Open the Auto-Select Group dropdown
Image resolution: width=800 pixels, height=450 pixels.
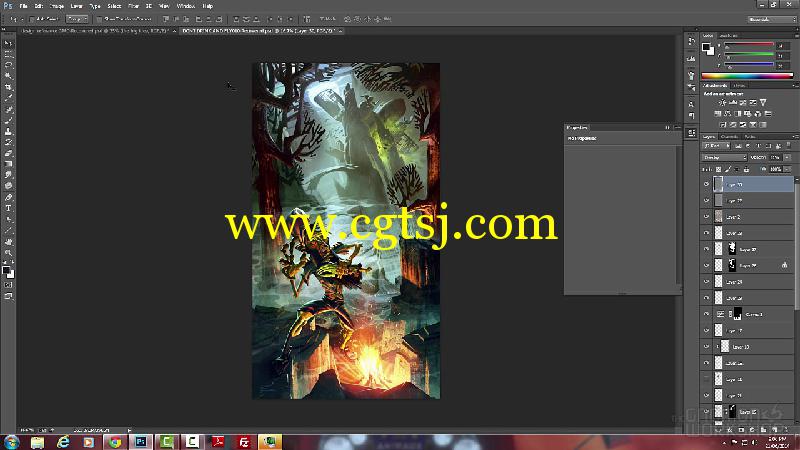(77, 19)
